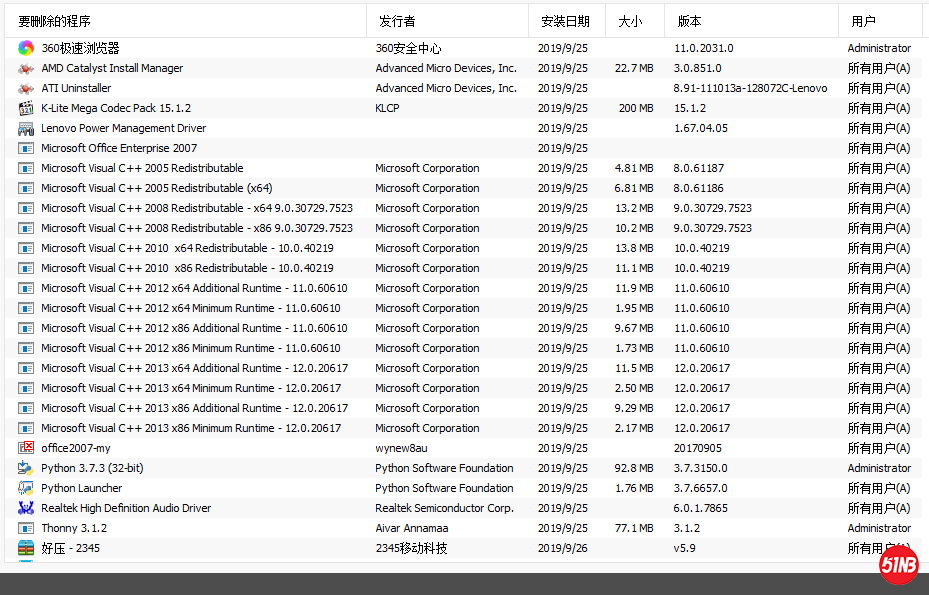Click the 51NB red logo badge
This screenshot has height=595, width=929.
pyautogui.click(x=898, y=566)
